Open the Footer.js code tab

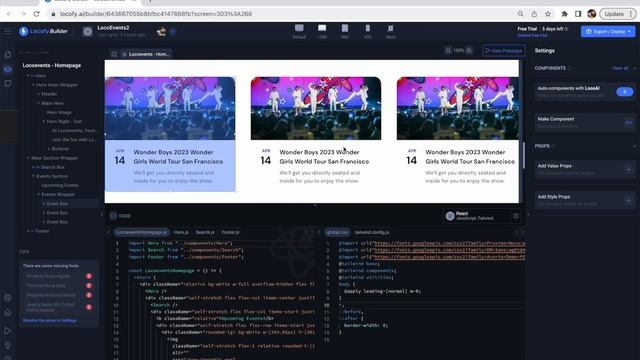[231, 232]
